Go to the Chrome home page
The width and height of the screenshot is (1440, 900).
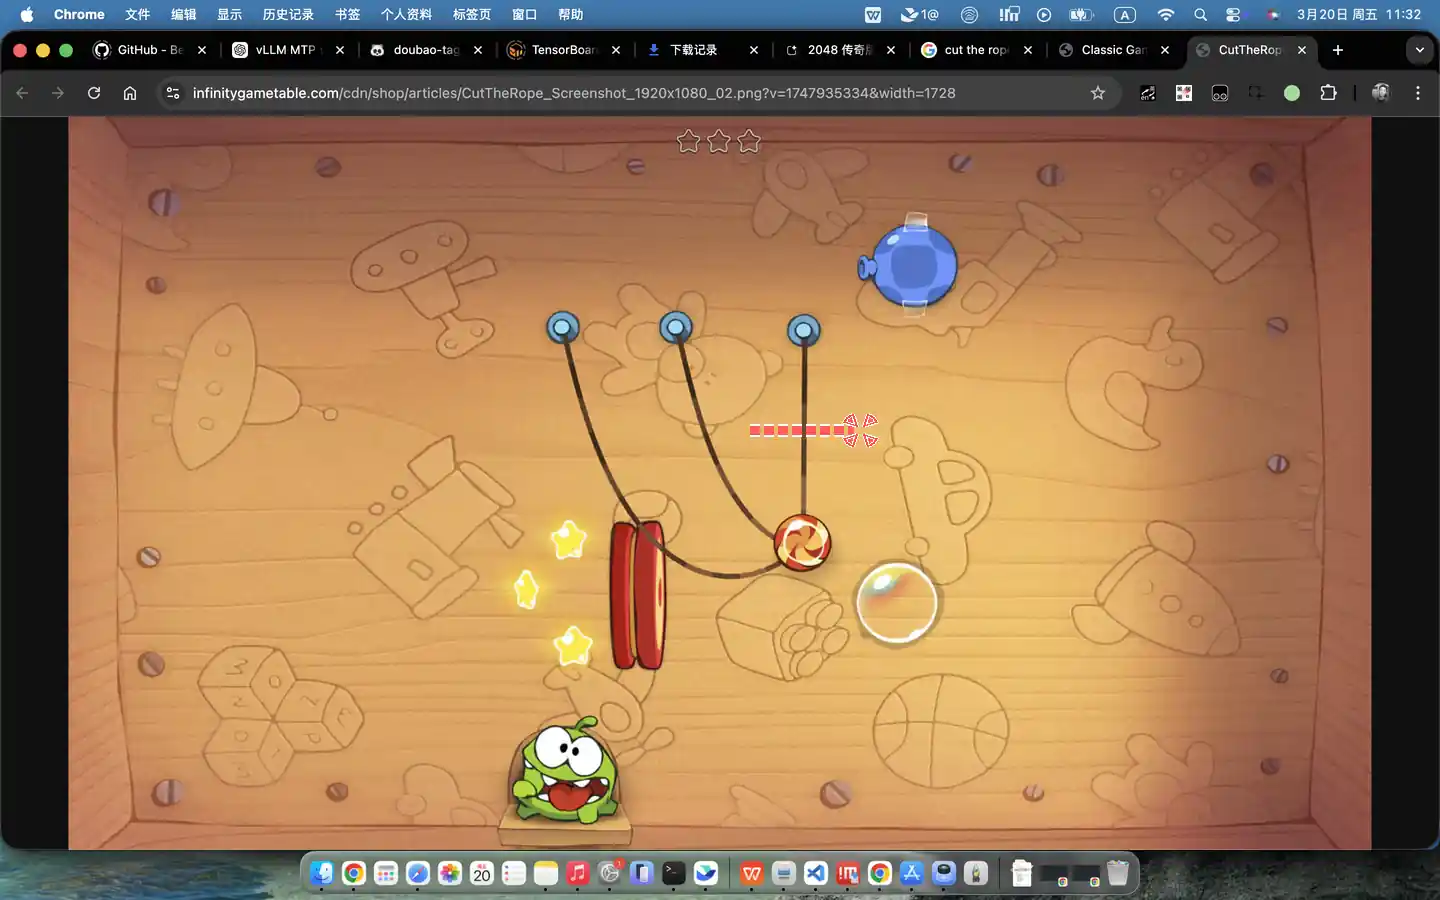(130, 93)
